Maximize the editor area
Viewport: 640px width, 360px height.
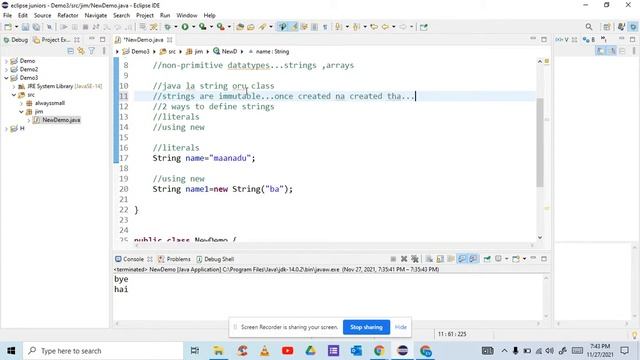(544, 40)
